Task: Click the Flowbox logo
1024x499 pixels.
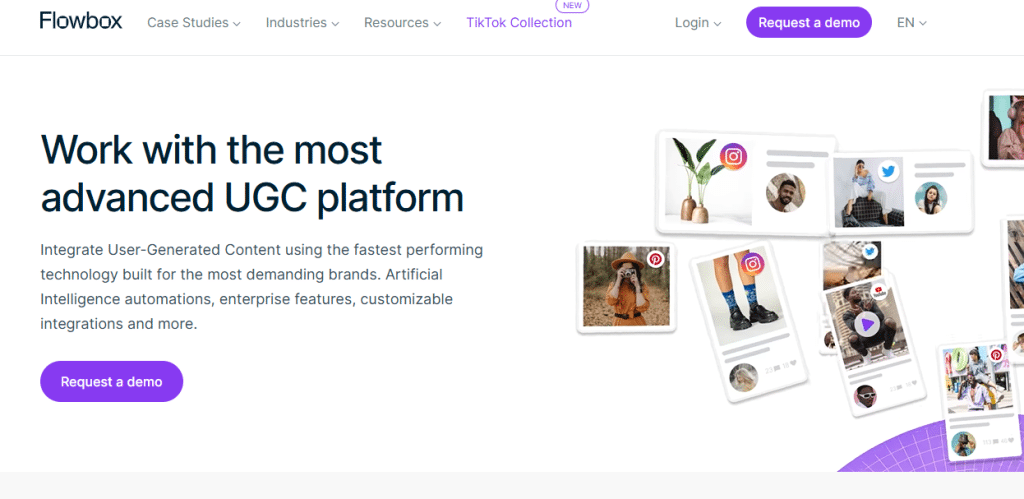Action: [81, 21]
